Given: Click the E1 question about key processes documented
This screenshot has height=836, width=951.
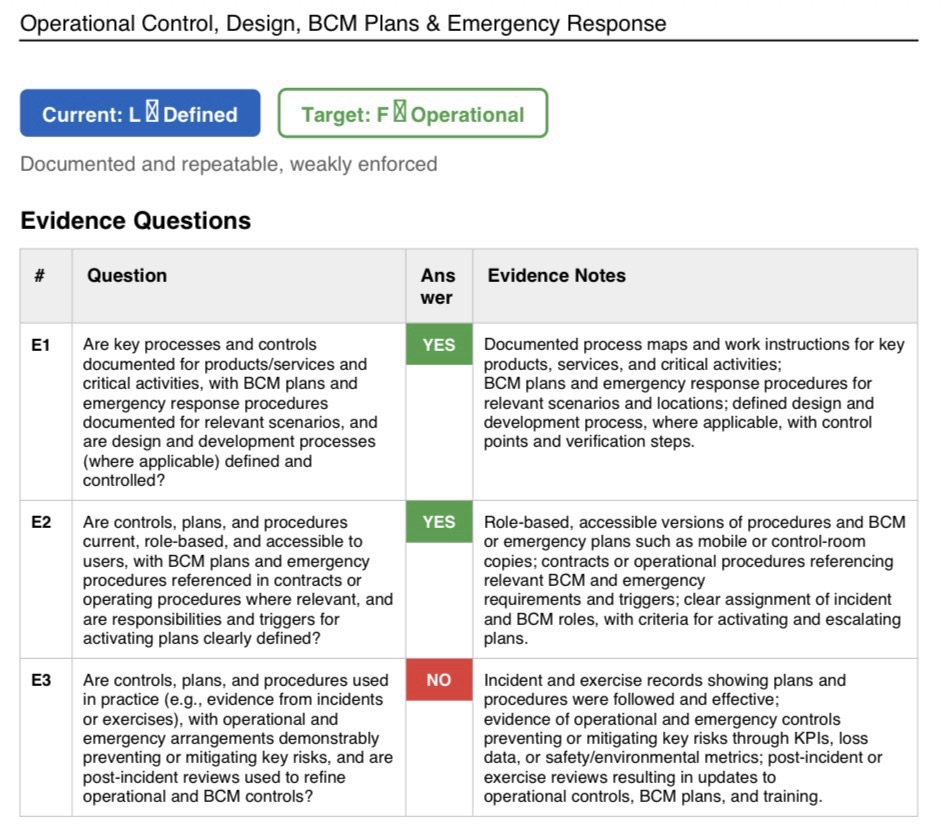Looking at the screenshot, I should (230, 412).
